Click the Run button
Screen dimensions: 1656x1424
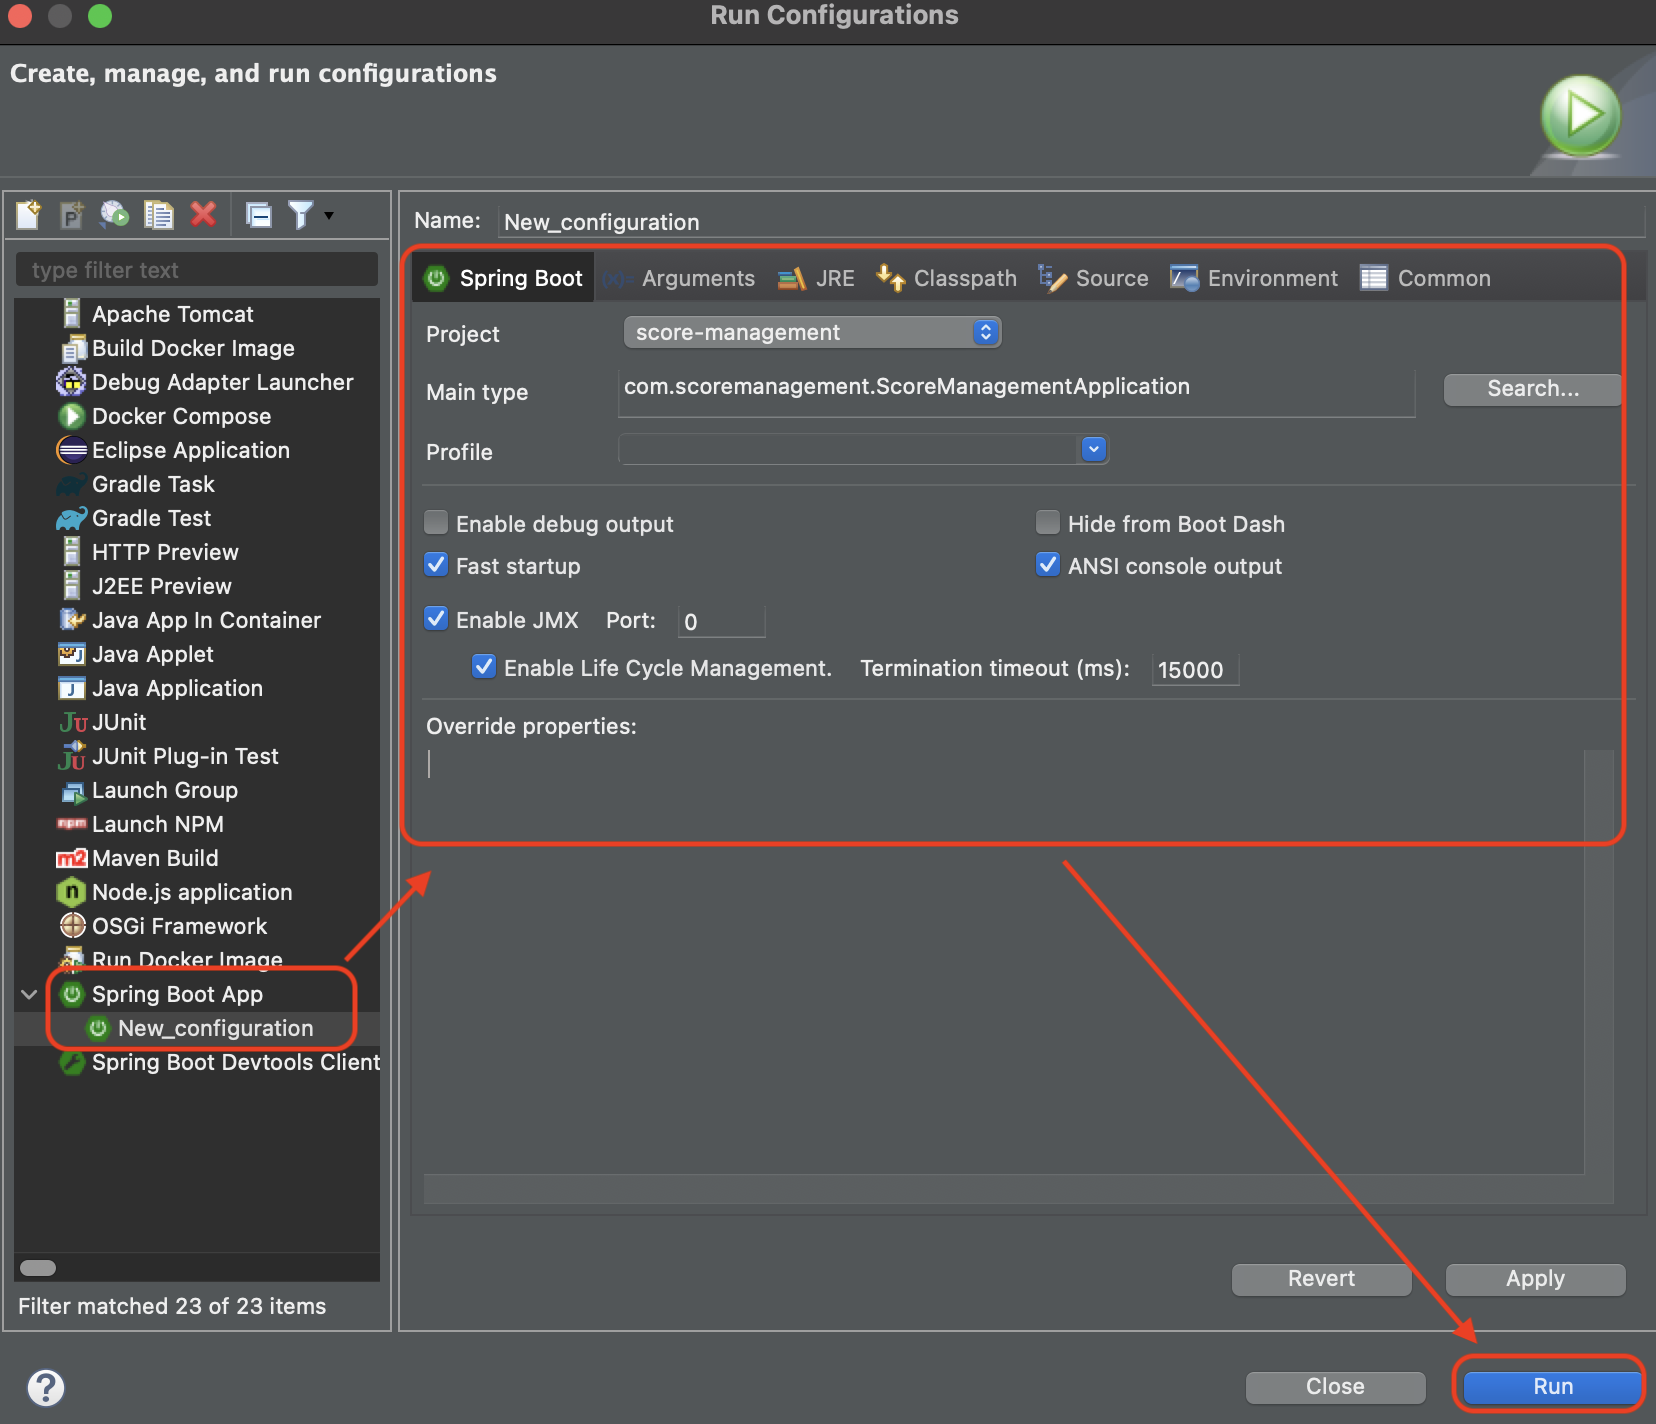tap(1553, 1387)
